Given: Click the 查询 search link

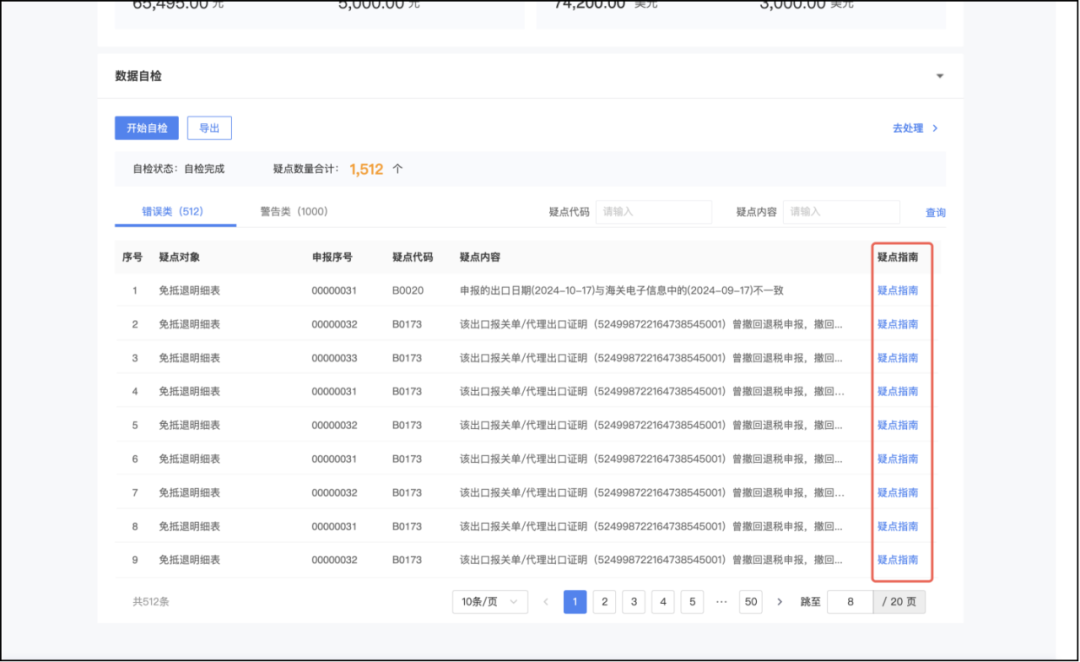Looking at the screenshot, I should (x=935, y=213).
